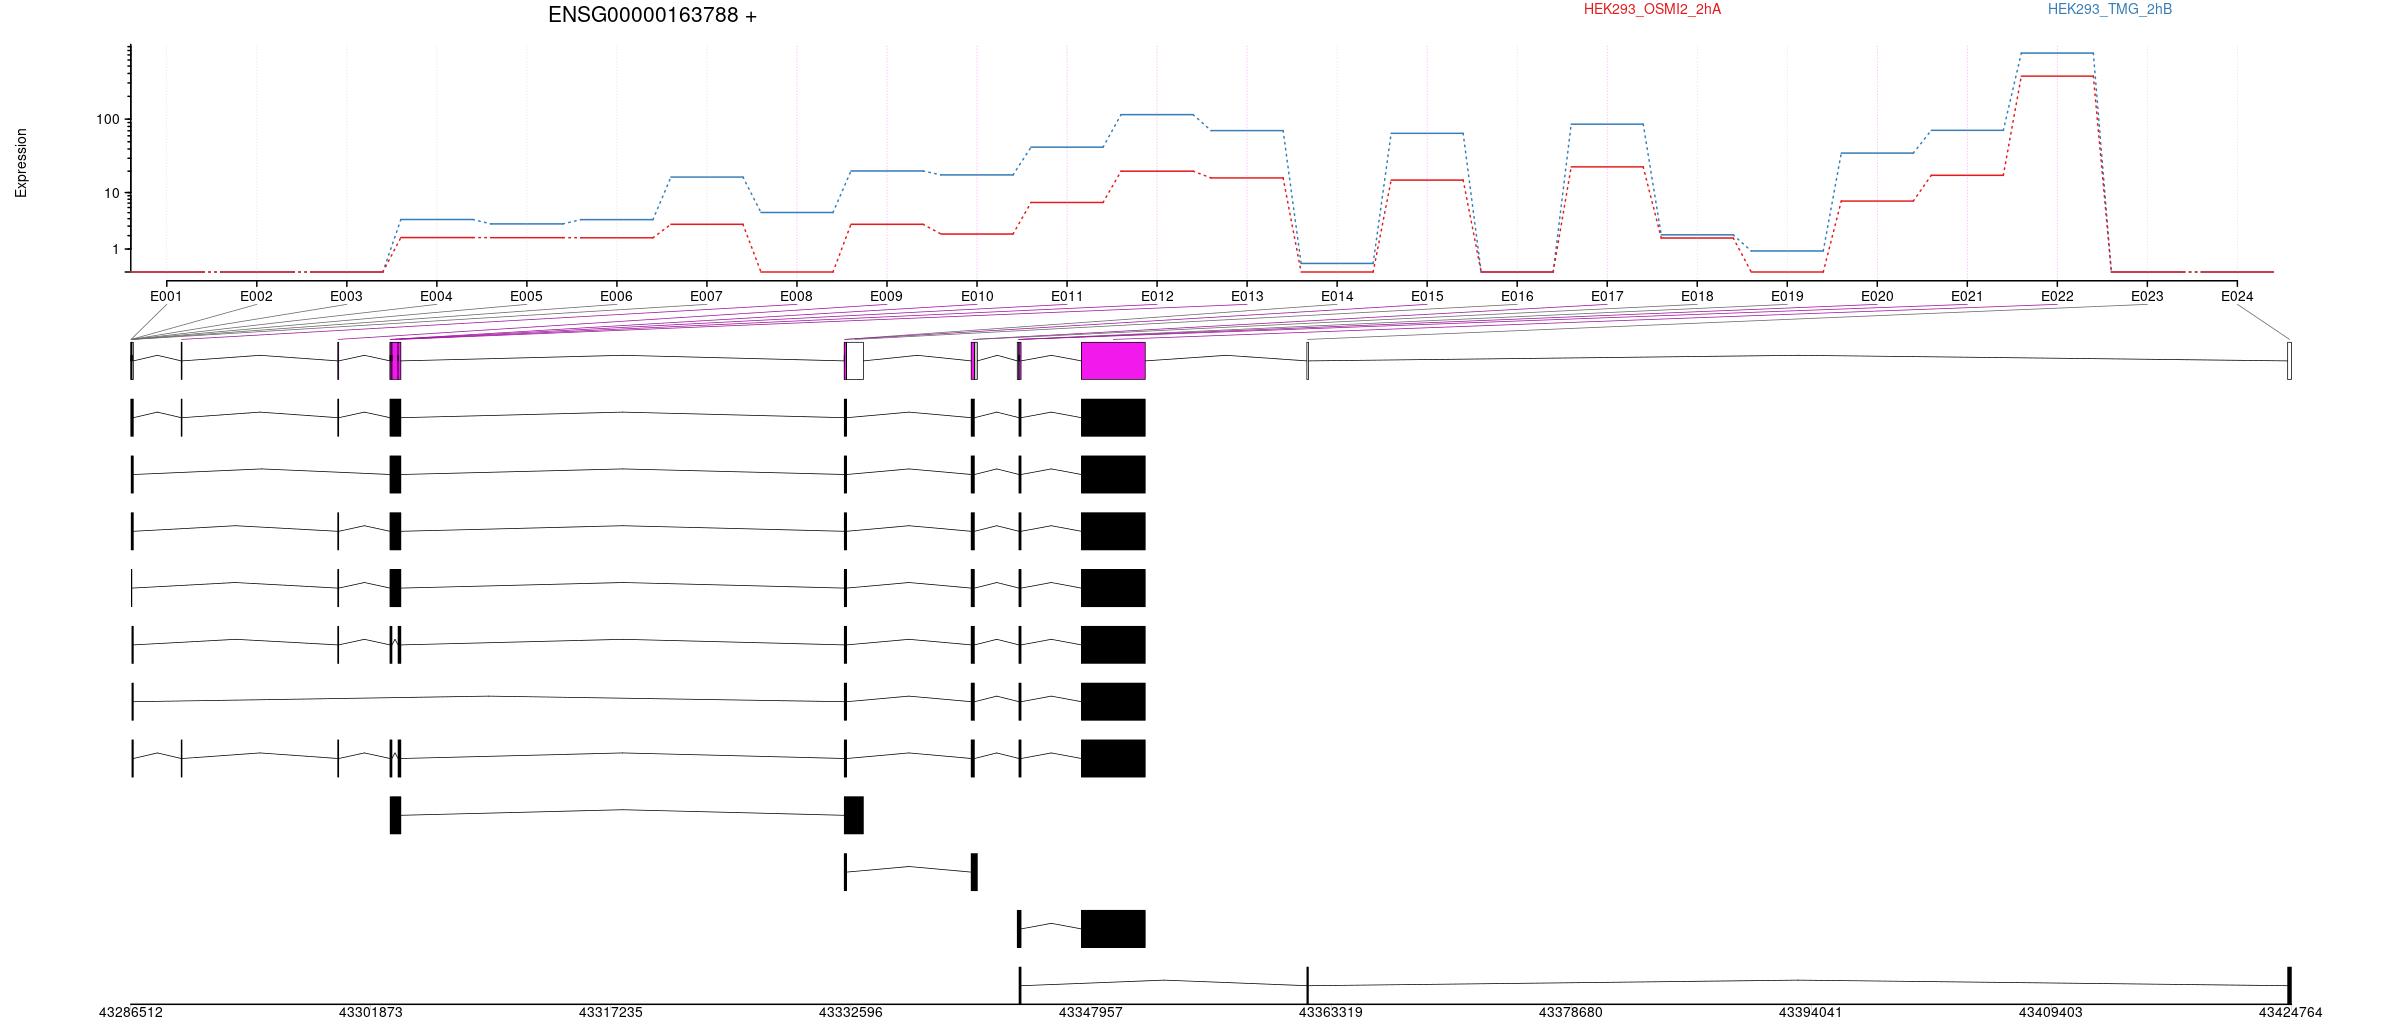
Task: Click the blue peak line above E022
Action: (x=2057, y=53)
